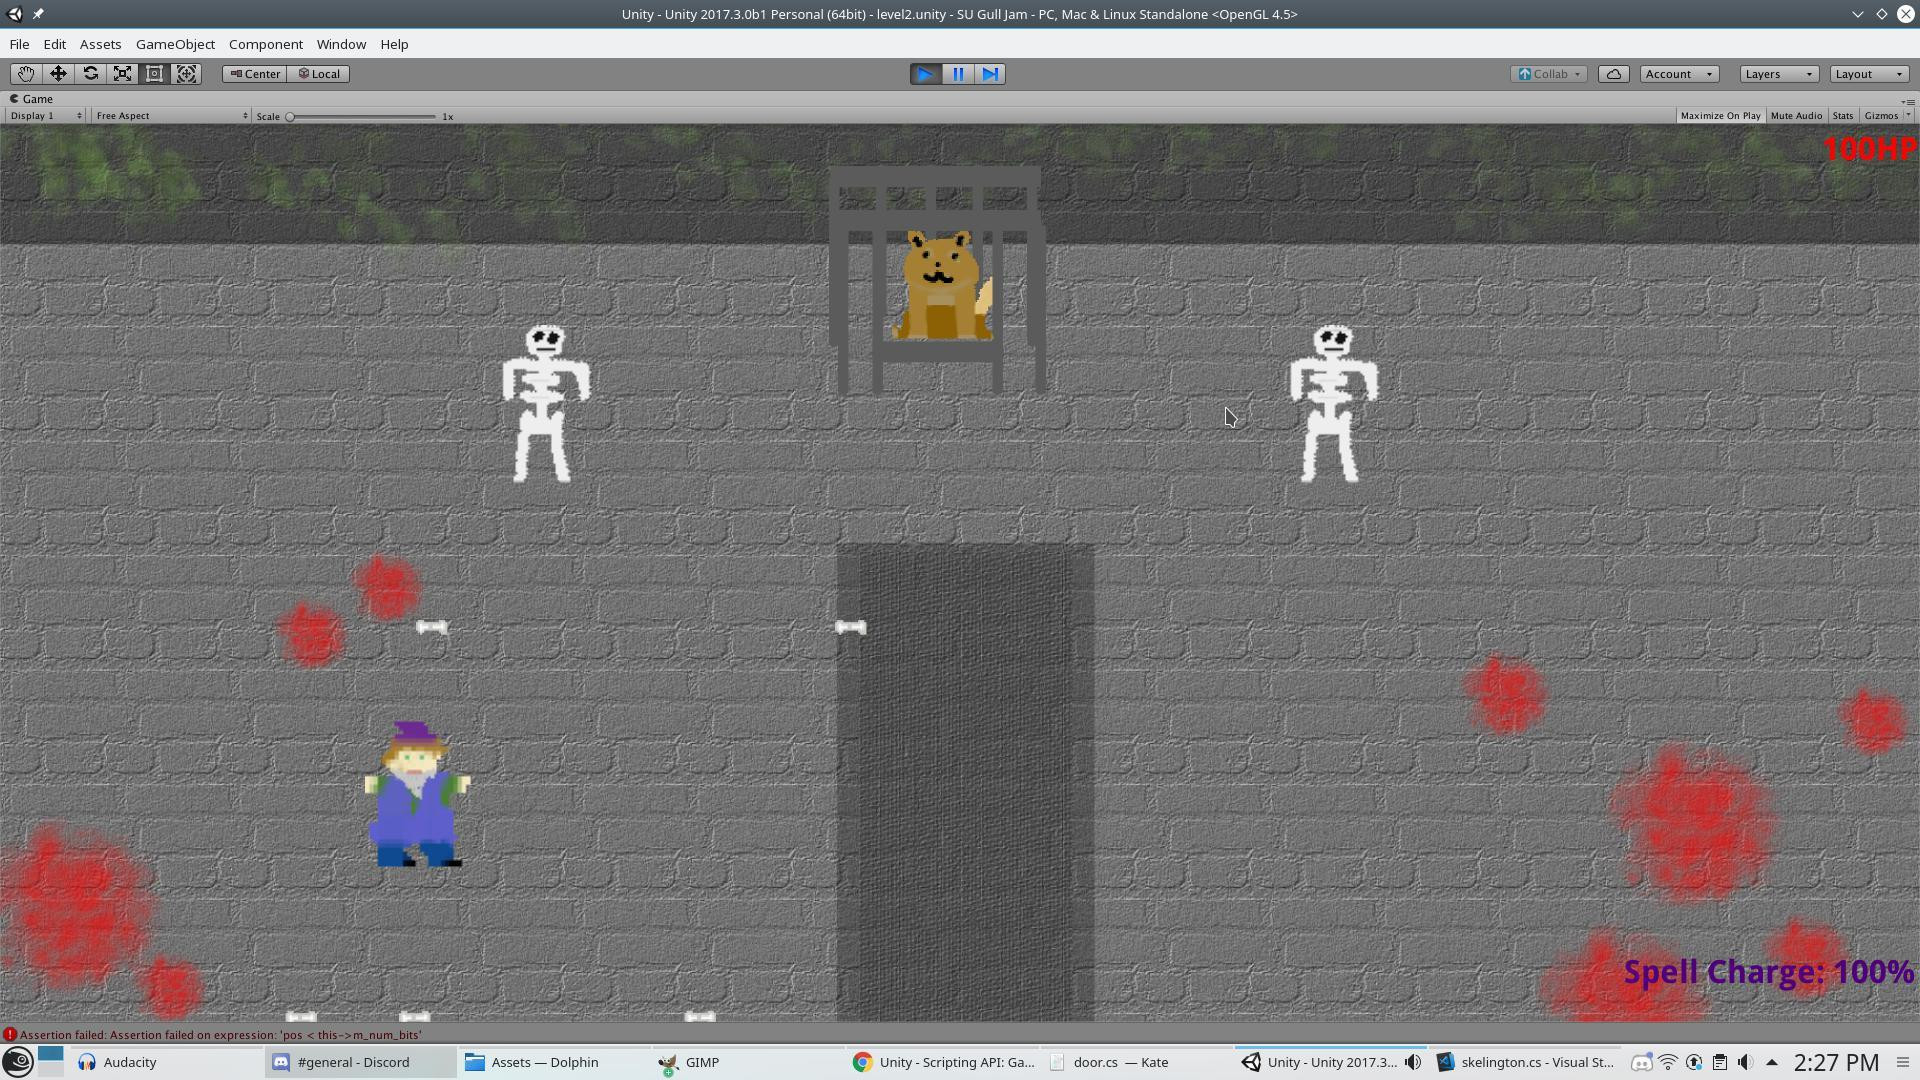Open the Component menu

265,44
